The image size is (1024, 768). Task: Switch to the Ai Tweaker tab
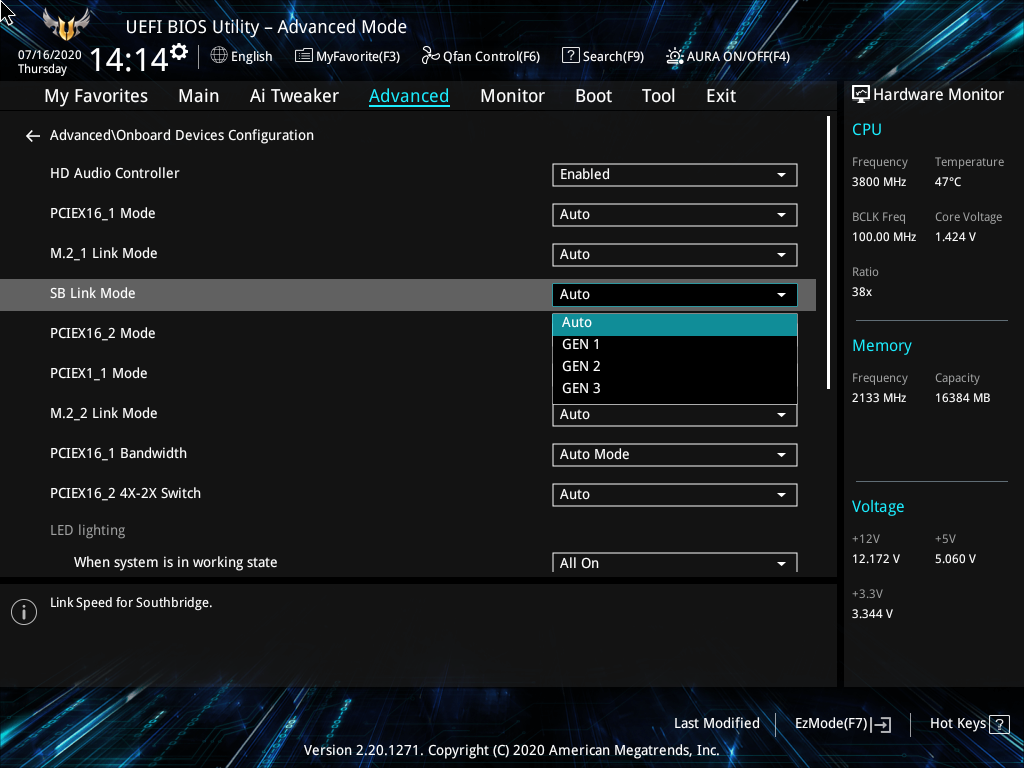[x=294, y=96]
